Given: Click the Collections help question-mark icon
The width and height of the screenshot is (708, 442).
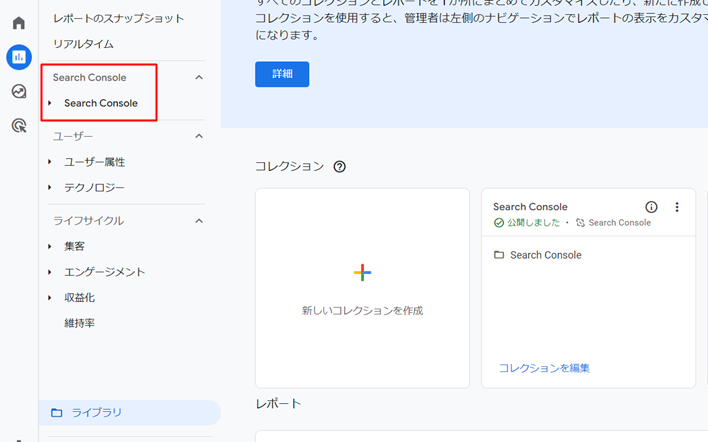Looking at the screenshot, I should (x=339, y=167).
